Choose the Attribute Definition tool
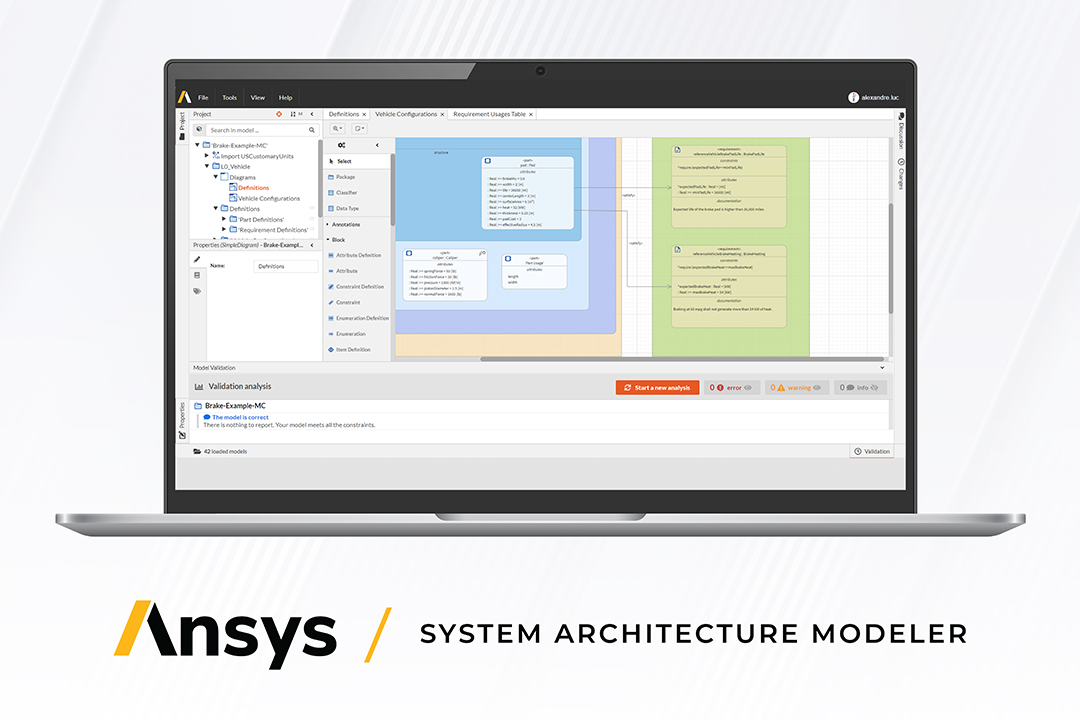The width and height of the screenshot is (1080, 720). coord(357,255)
